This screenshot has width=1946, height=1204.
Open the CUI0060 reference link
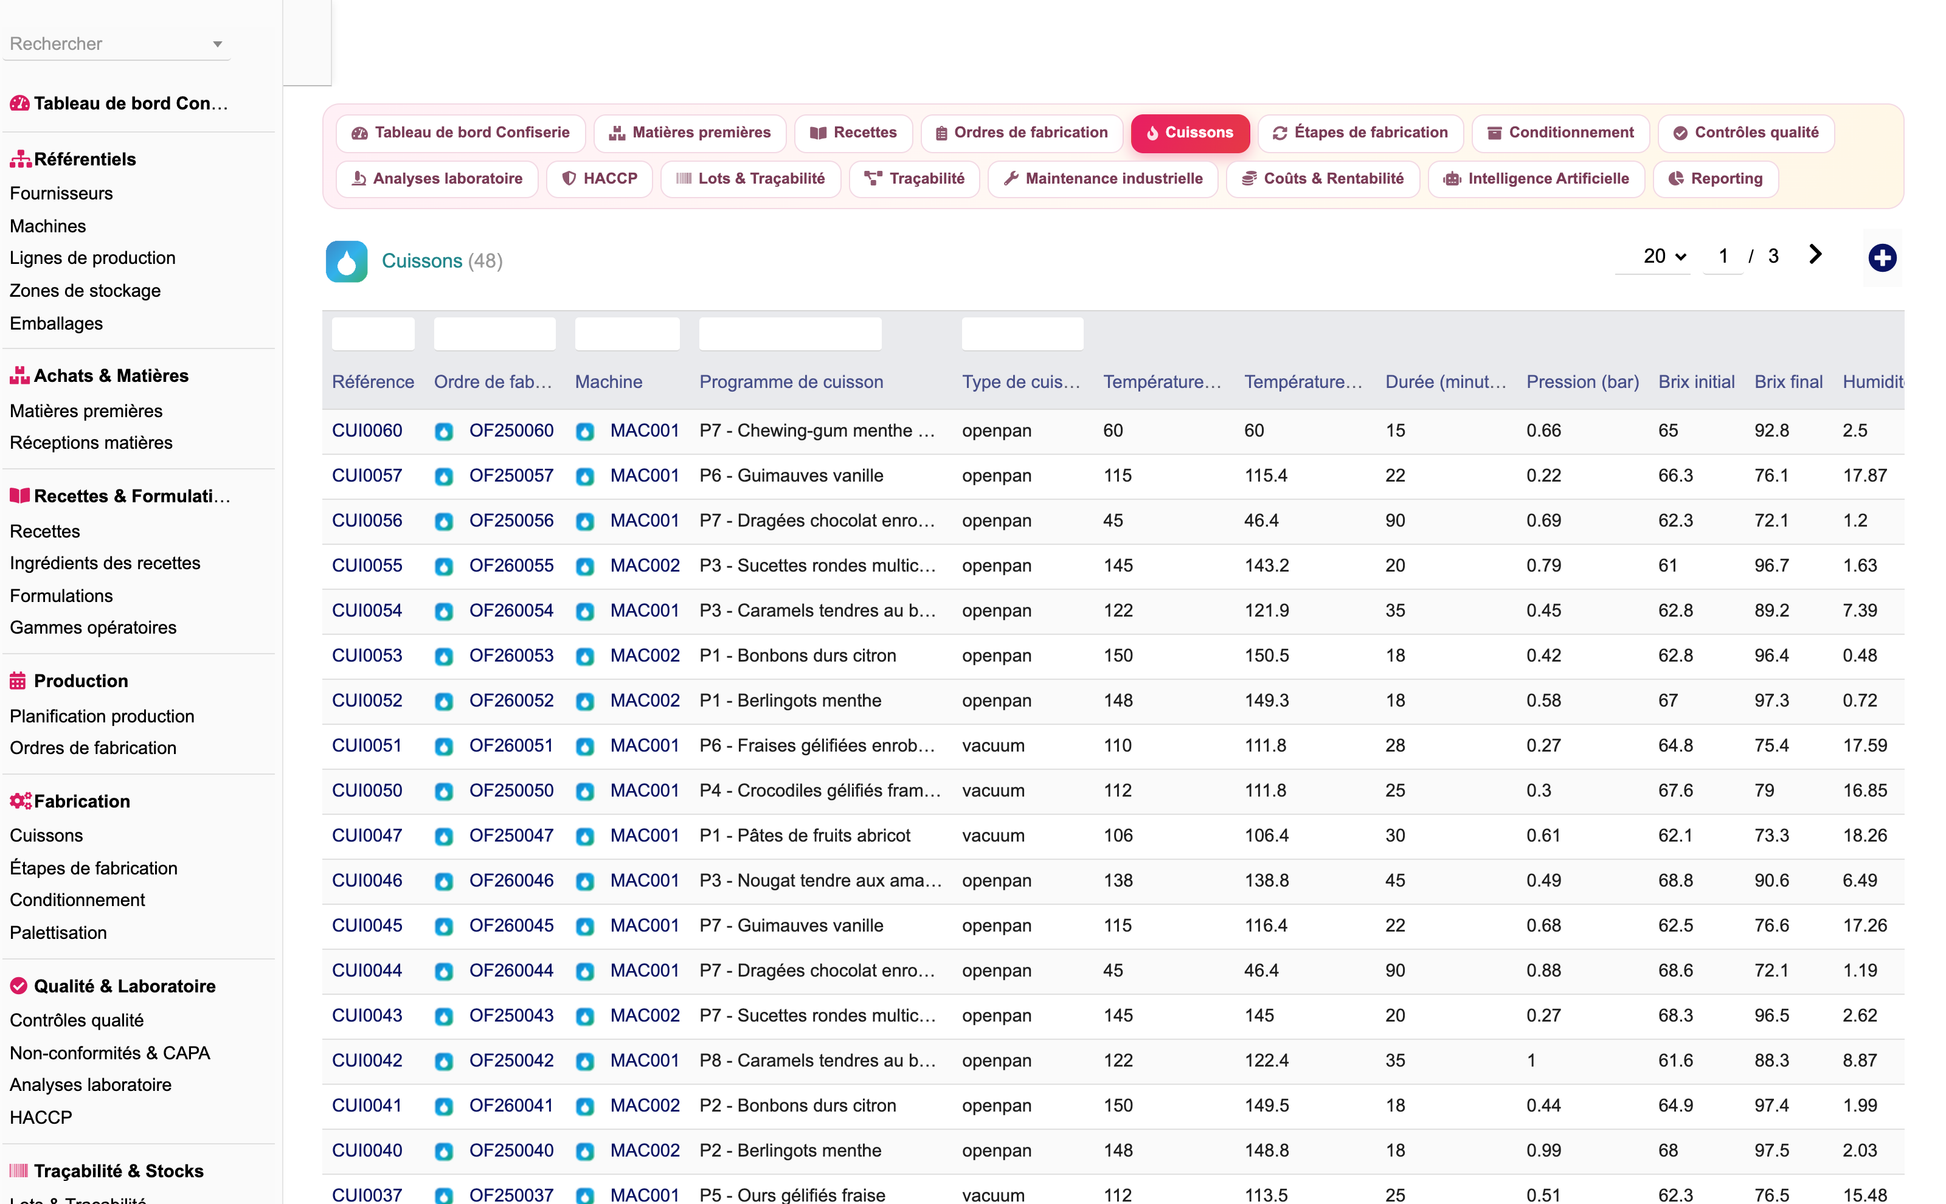click(367, 431)
